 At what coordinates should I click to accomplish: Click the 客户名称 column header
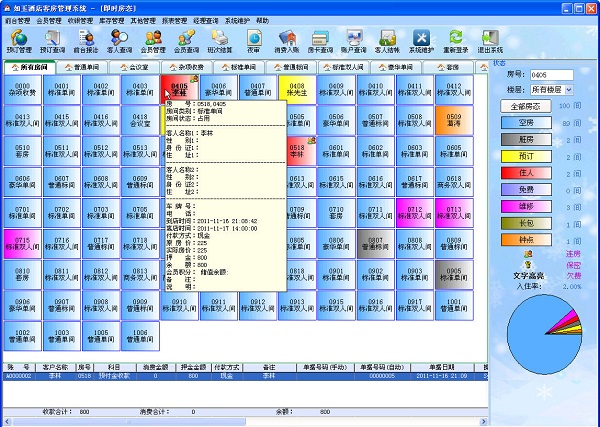tap(55, 367)
